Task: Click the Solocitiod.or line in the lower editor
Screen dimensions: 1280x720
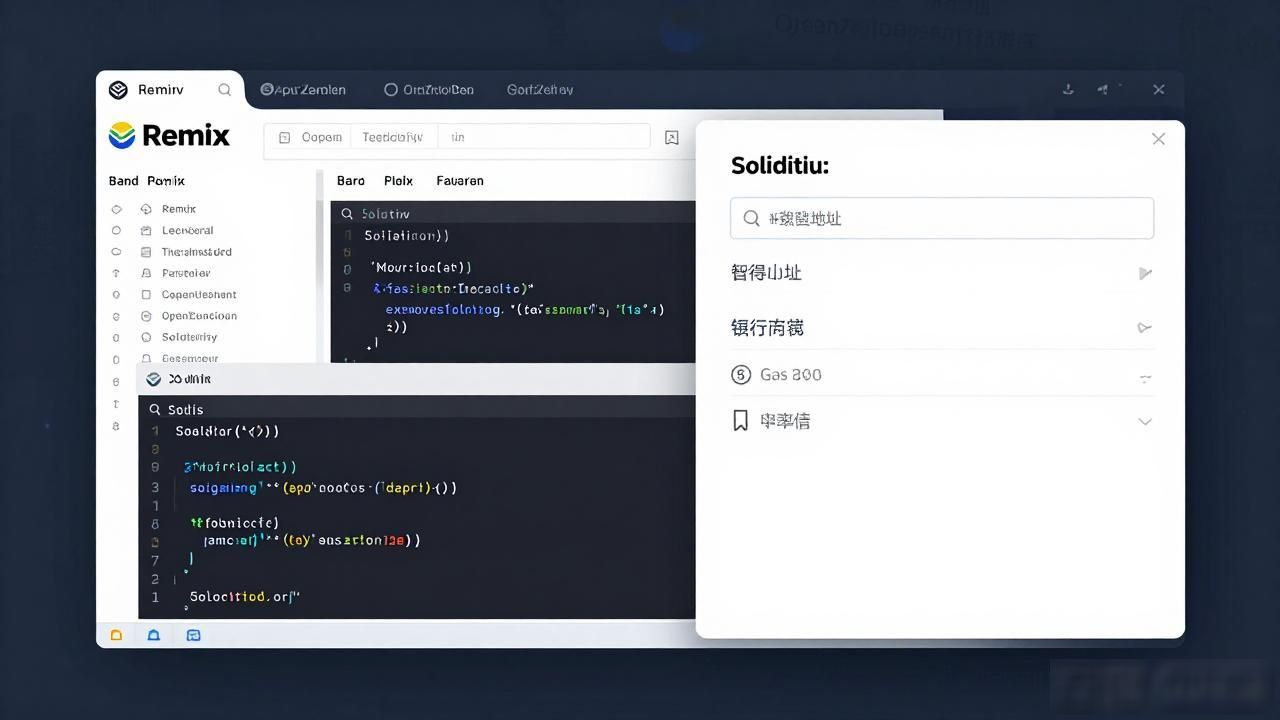Action: [x=245, y=596]
